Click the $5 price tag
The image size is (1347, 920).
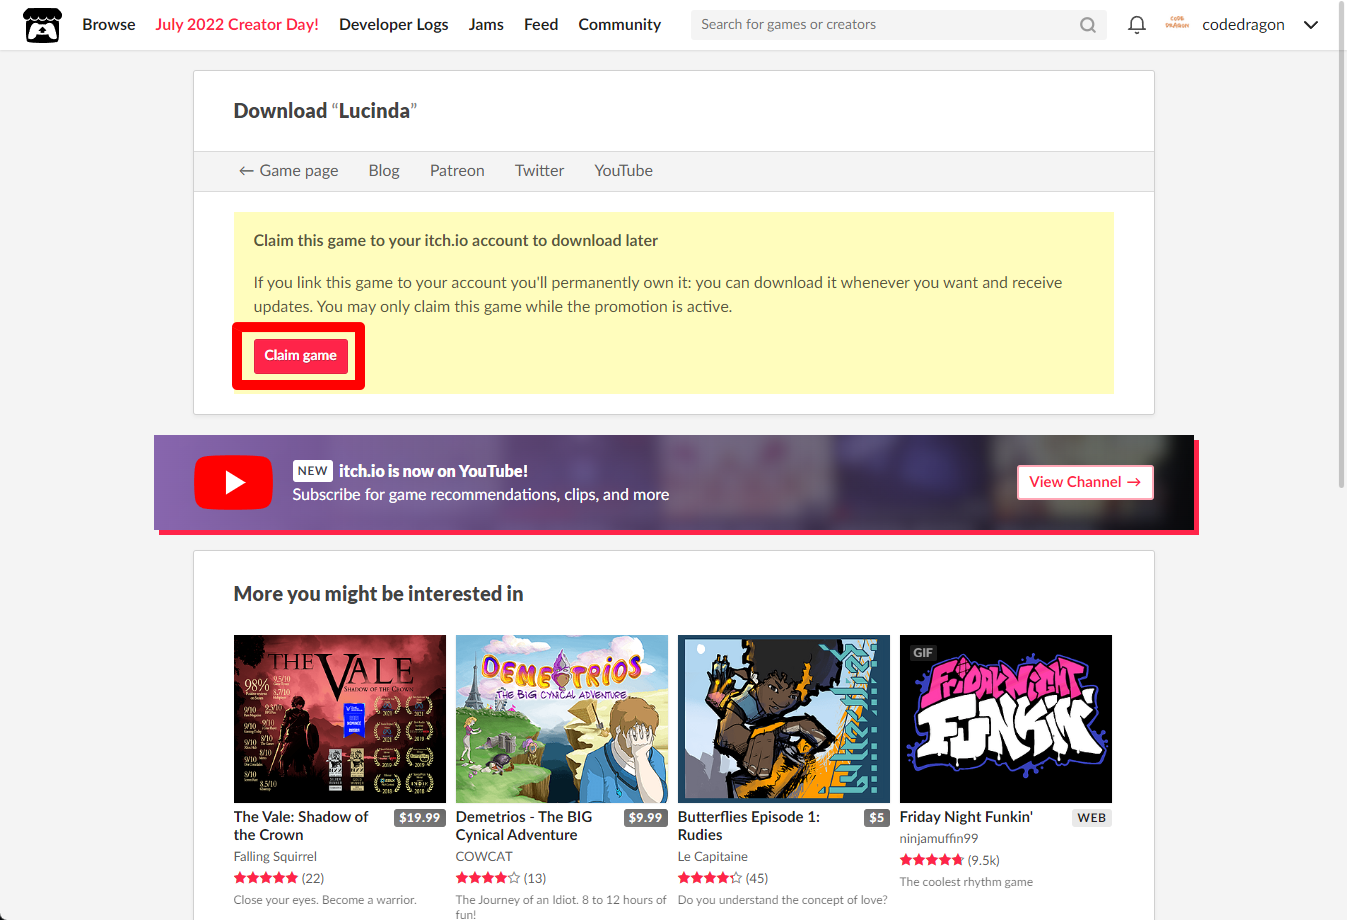click(x=877, y=818)
